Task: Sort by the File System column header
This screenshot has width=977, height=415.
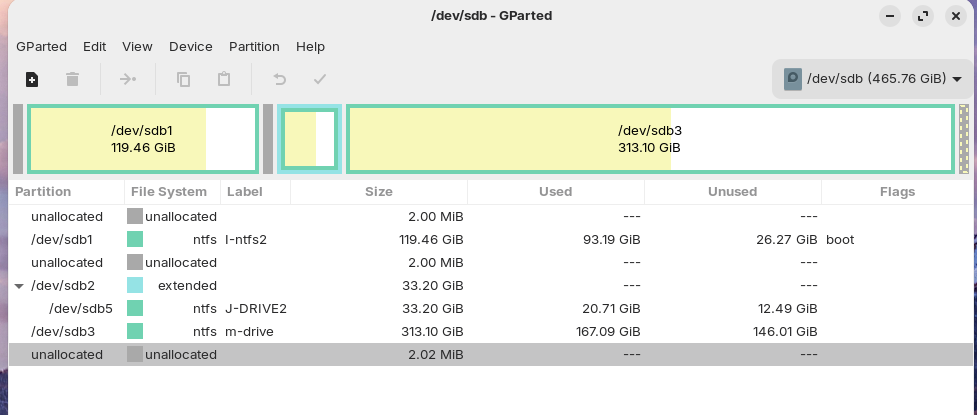Action: [x=168, y=192]
